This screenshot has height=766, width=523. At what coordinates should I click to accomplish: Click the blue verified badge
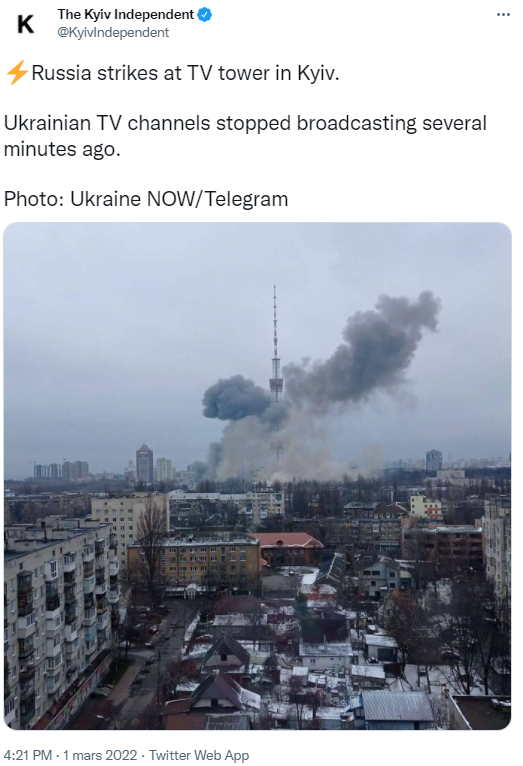pos(205,15)
